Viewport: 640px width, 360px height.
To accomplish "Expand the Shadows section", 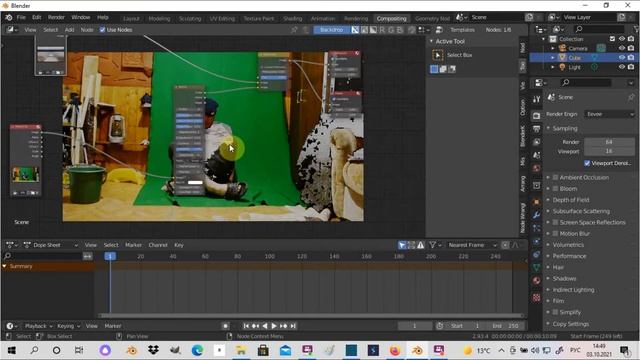I will click(x=549, y=278).
